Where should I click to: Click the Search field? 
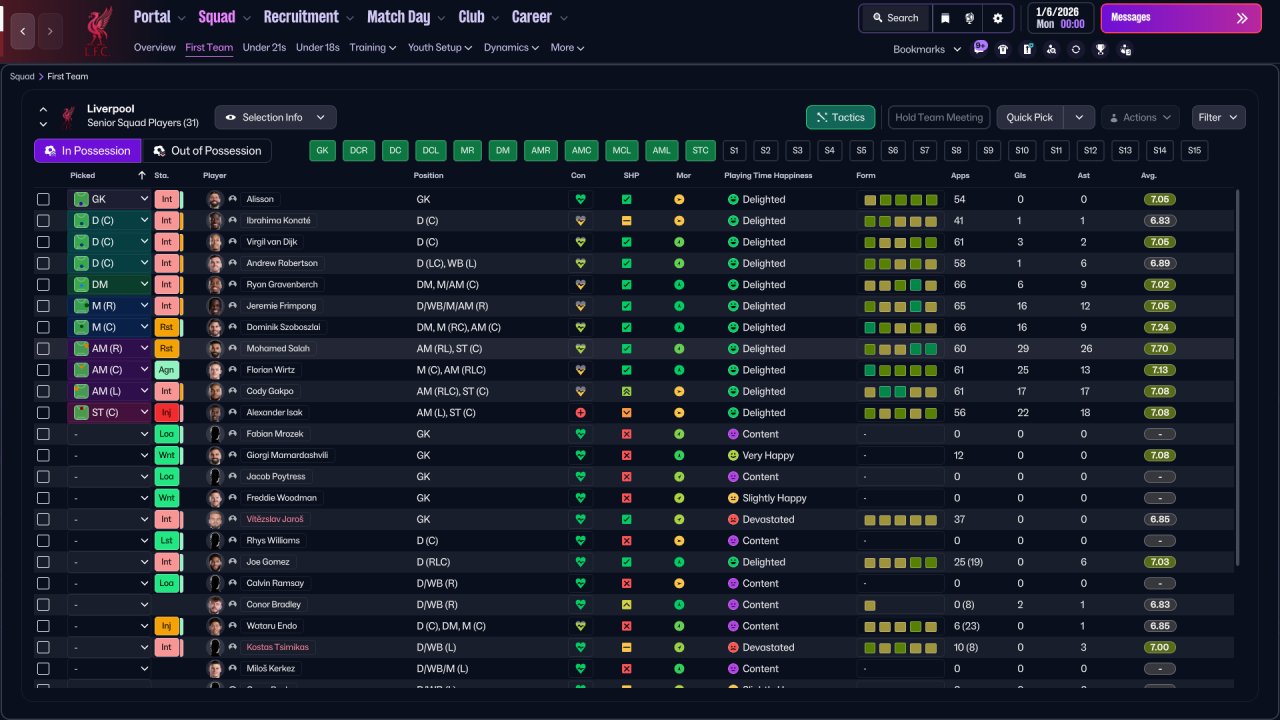click(x=894, y=18)
